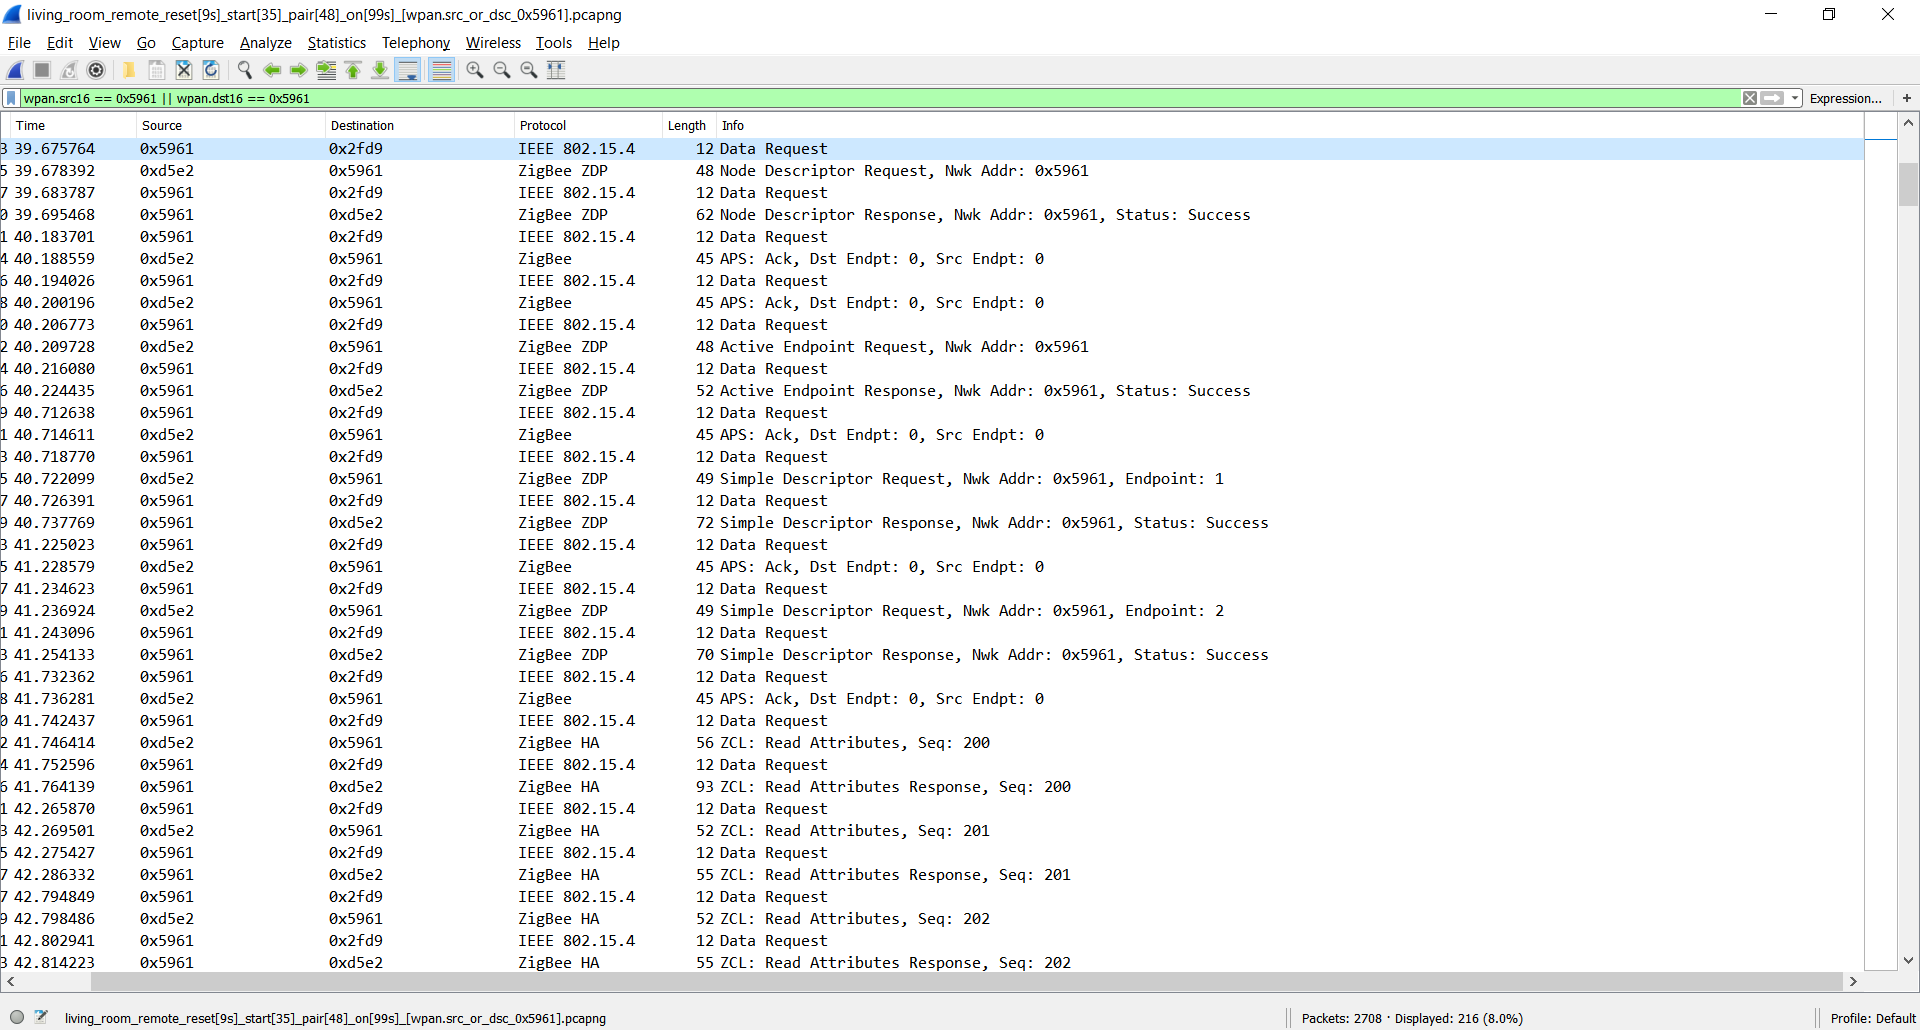
Task: Click in the display filter field
Action: (x=880, y=98)
